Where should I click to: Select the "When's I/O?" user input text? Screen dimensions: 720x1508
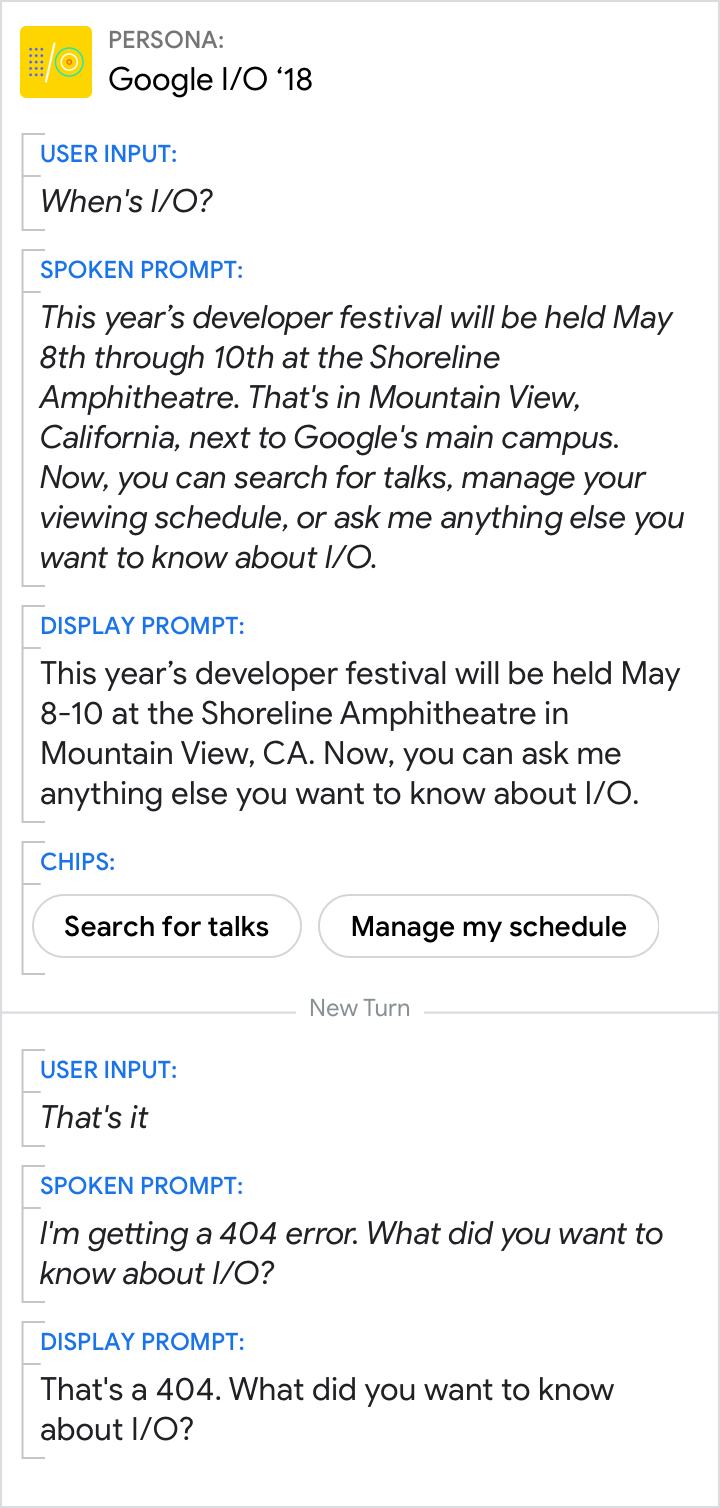(126, 202)
